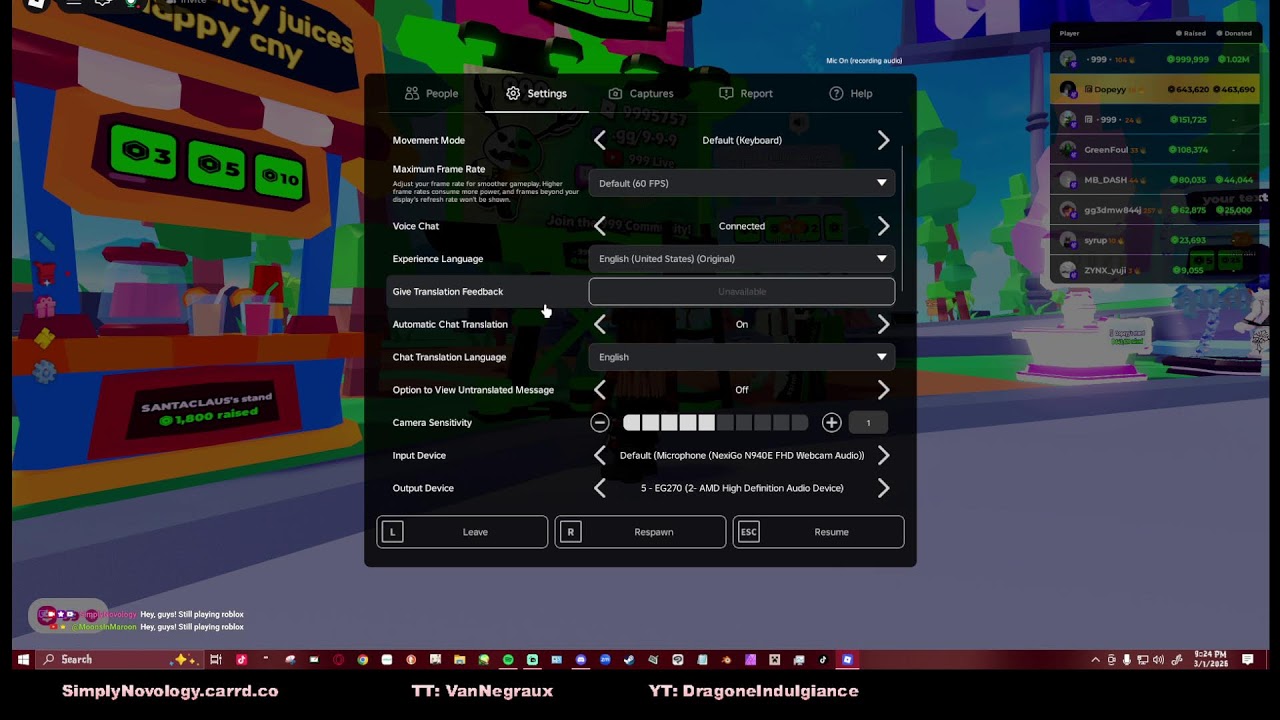The width and height of the screenshot is (1280, 720).
Task: Edit the Camera Sensitivity value field
Action: (868, 423)
